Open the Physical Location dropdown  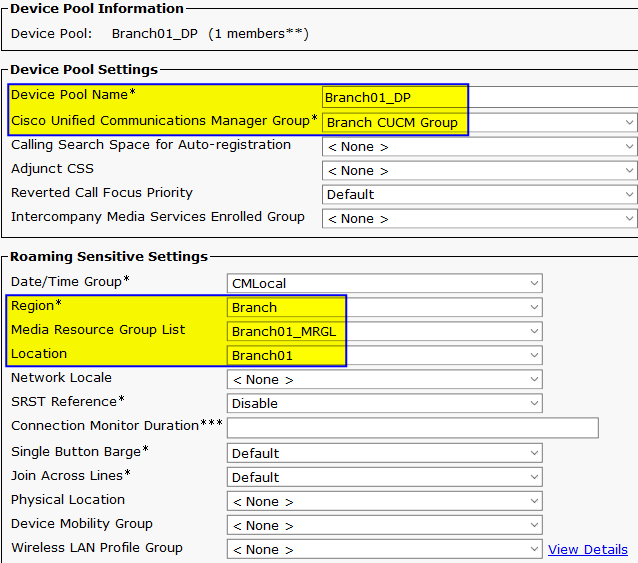coord(385,501)
